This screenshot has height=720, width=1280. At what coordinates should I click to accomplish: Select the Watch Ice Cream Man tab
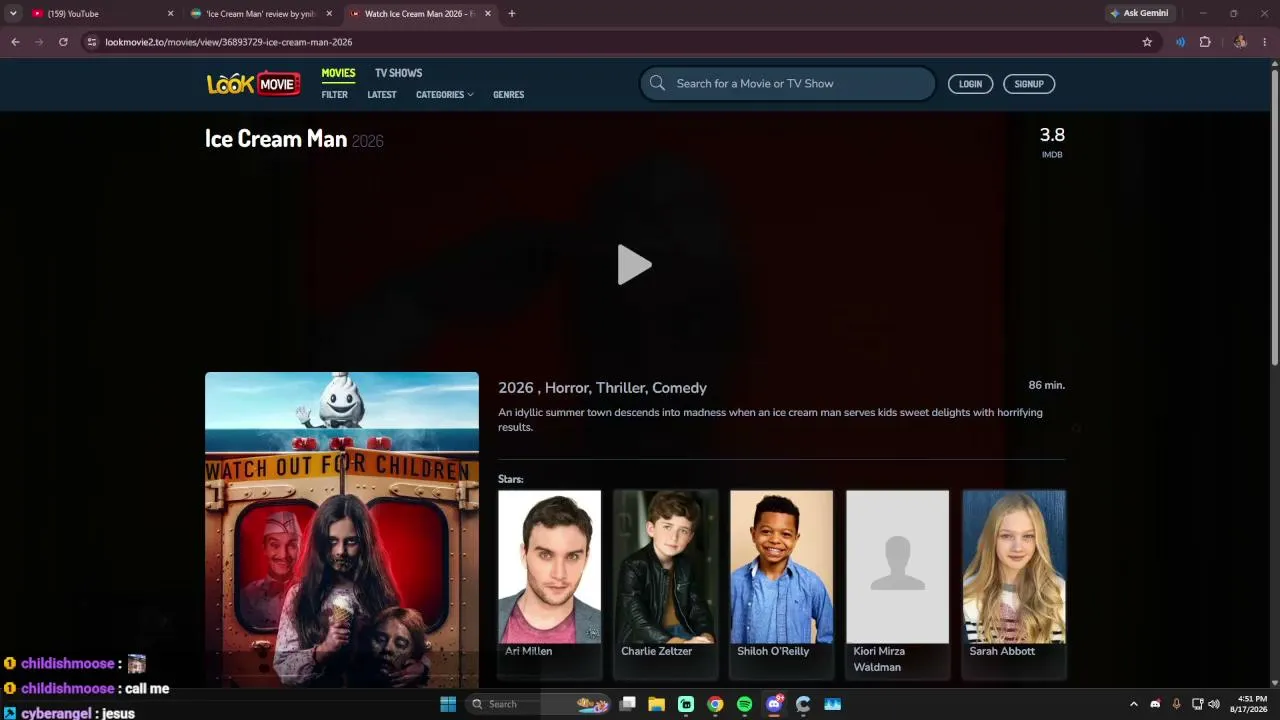click(421, 14)
